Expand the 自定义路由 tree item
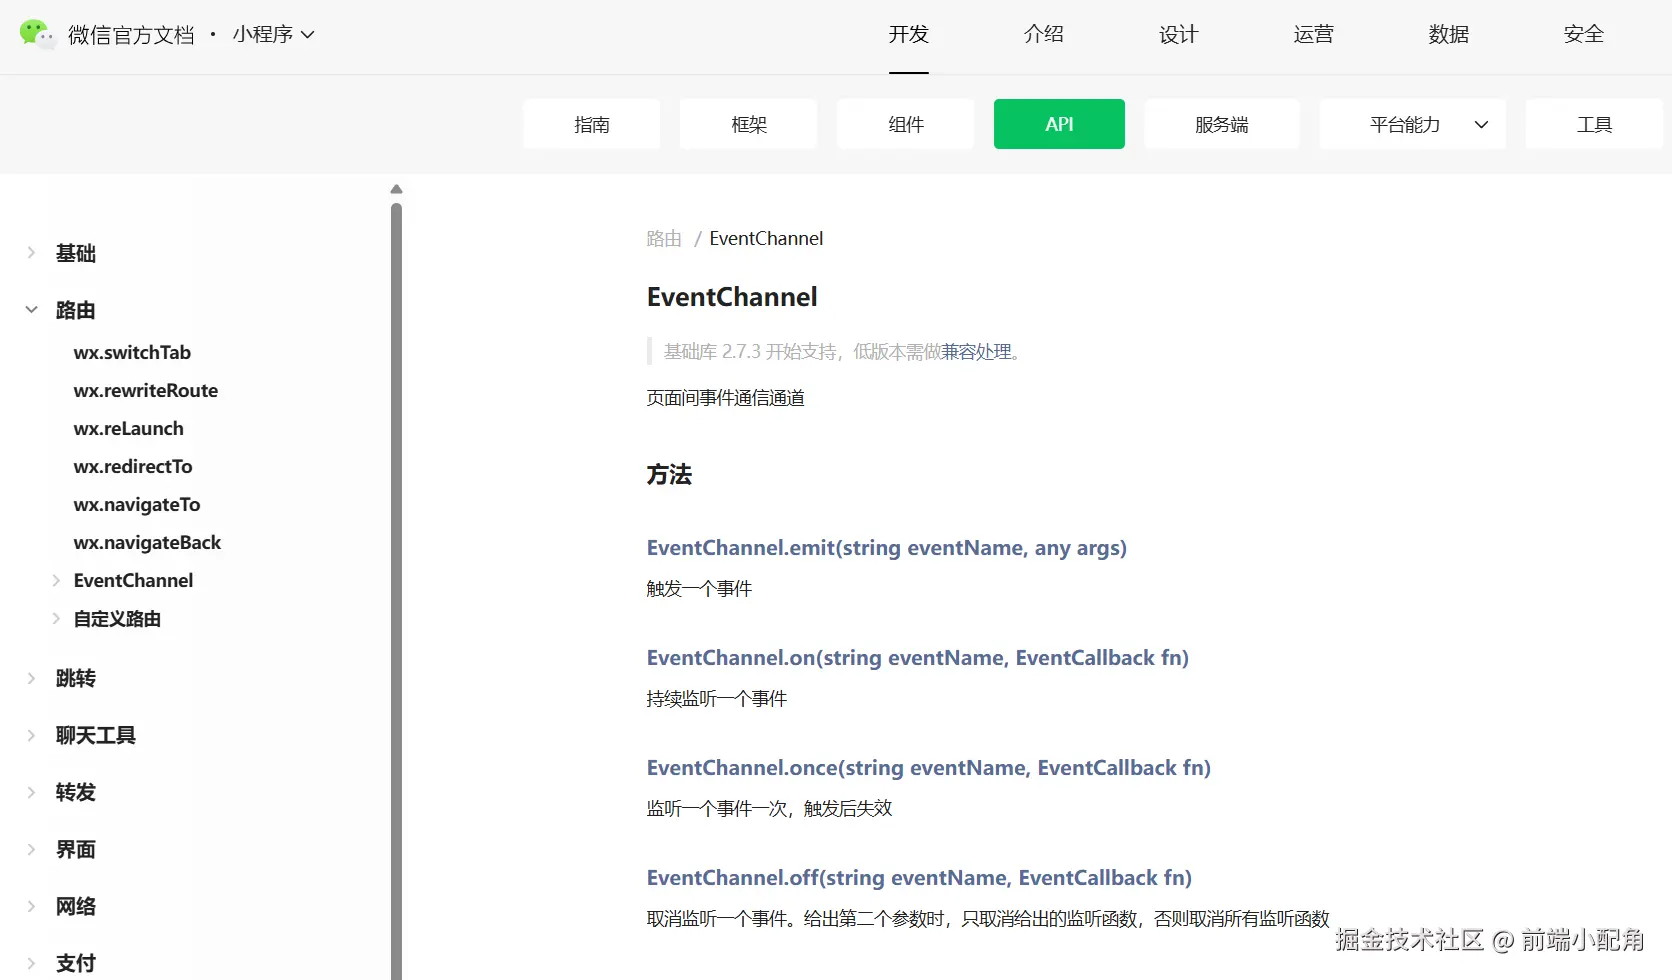Screen dimensions: 1672x980 [57, 618]
